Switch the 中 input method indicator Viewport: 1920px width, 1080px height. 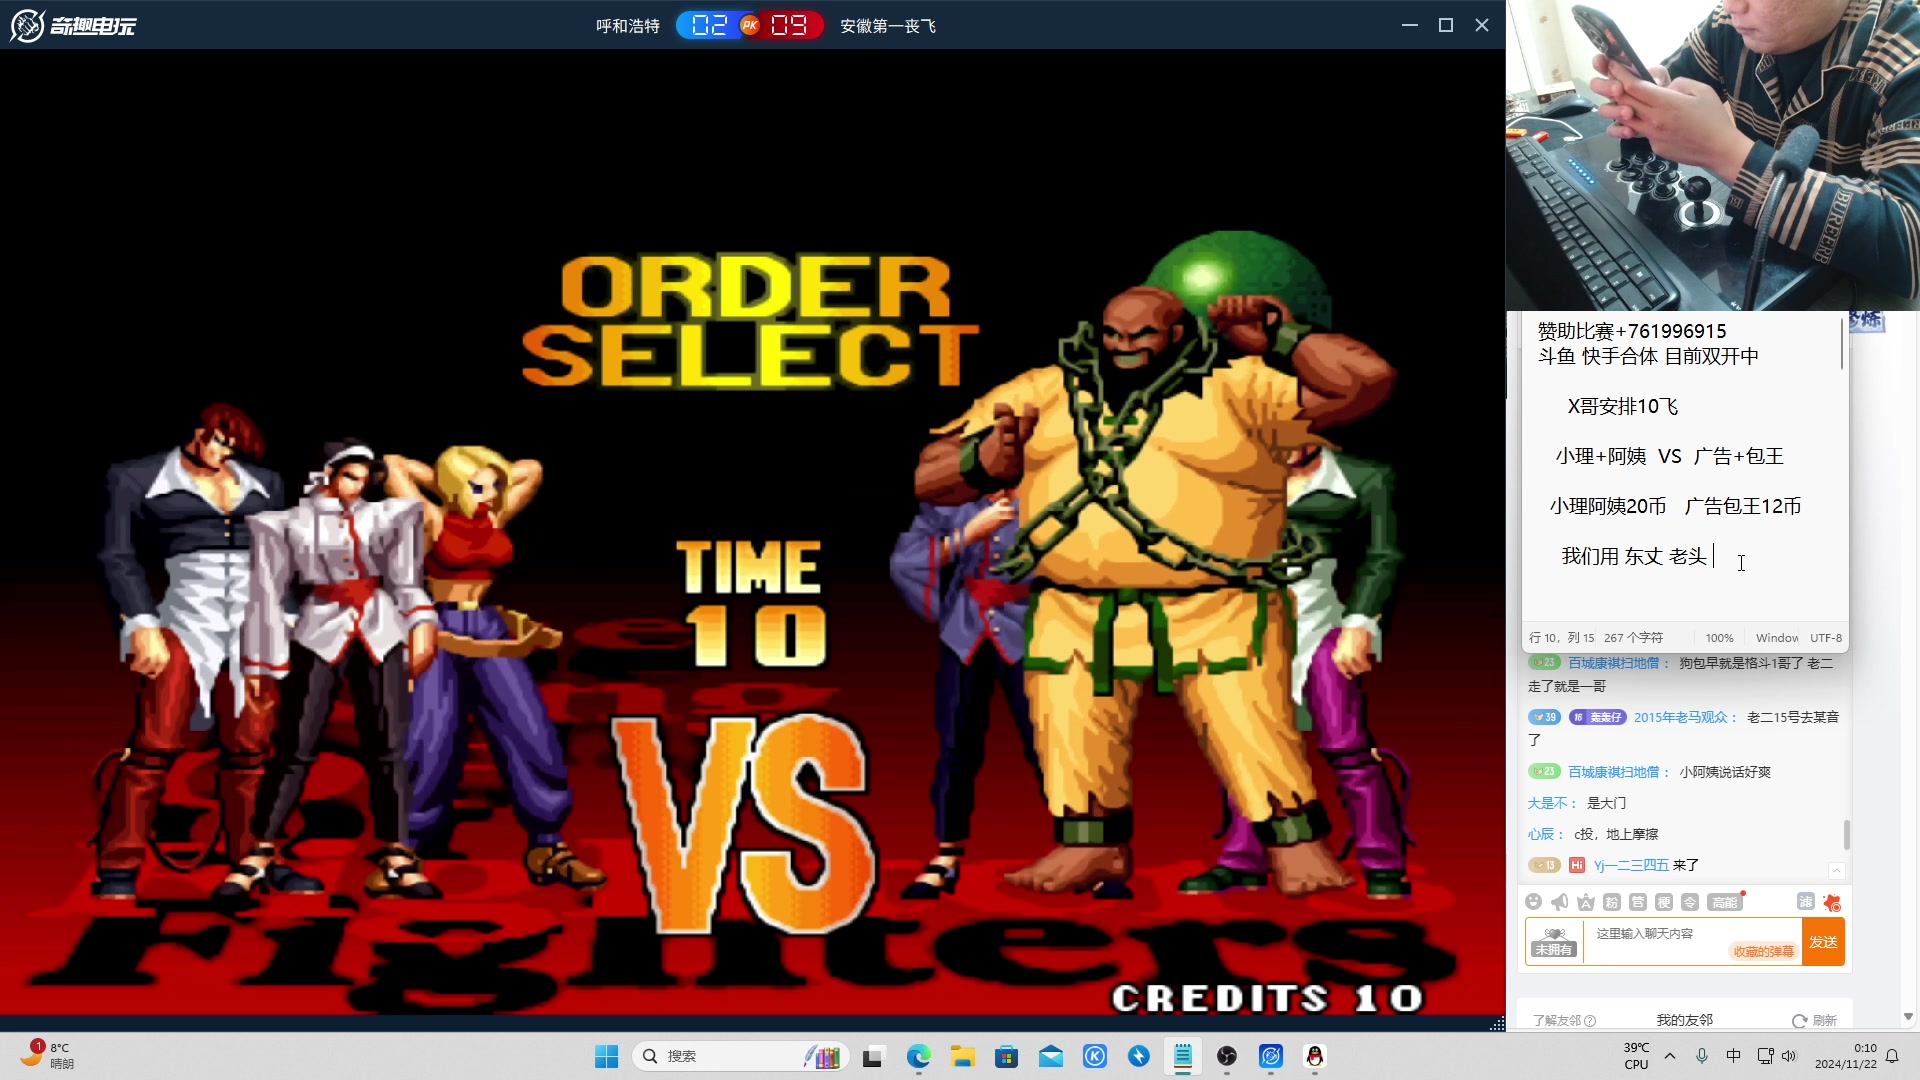(1733, 1056)
